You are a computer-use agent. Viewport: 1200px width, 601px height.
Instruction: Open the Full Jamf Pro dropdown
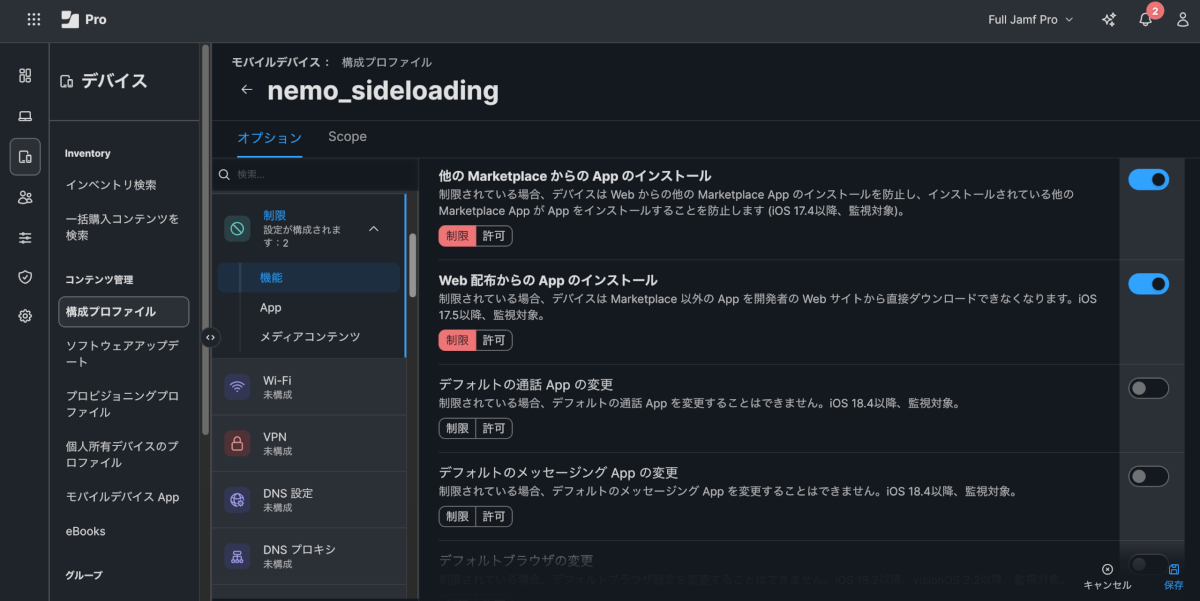pyautogui.click(x=1030, y=19)
